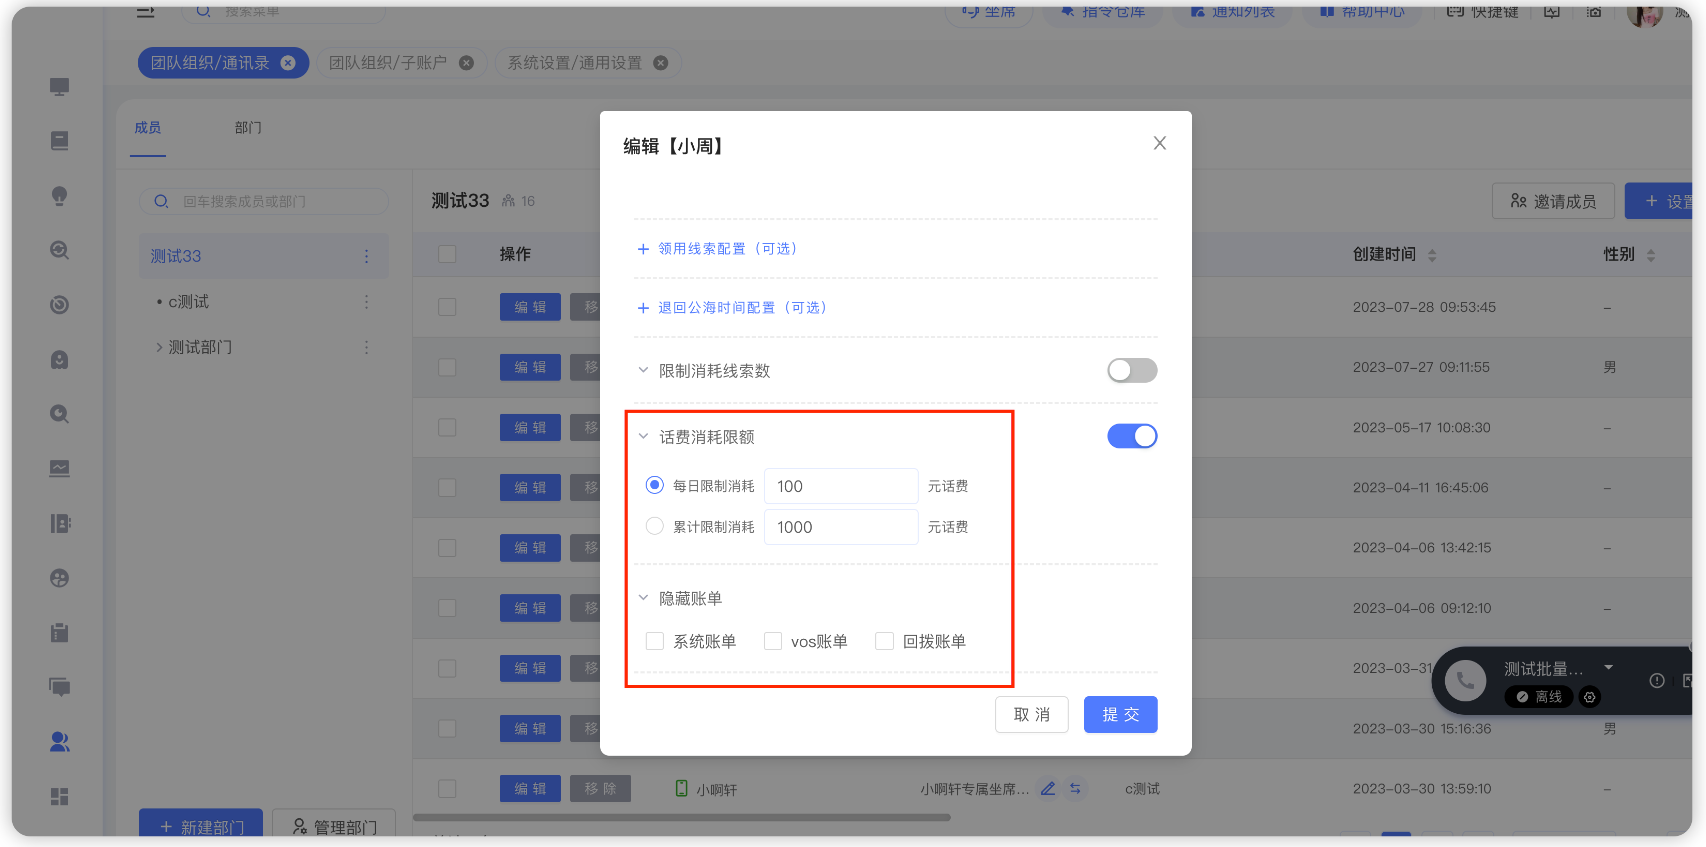Expand 领用线索配置（可选）
Image resolution: width=1706 pixels, height=847 pixels.
click(x=717, y=249)
